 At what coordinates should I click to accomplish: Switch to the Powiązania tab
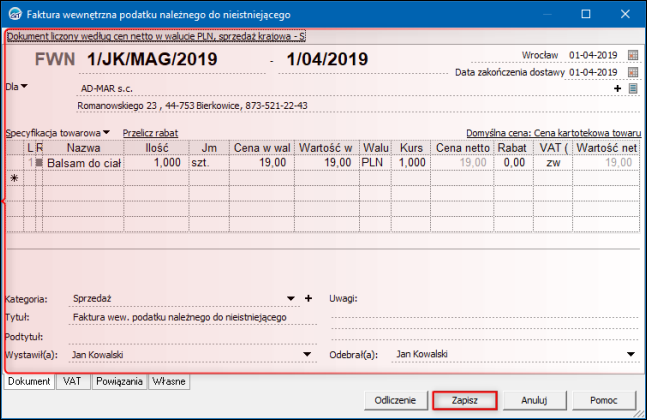pyautogui.click(x=119, y=381)
